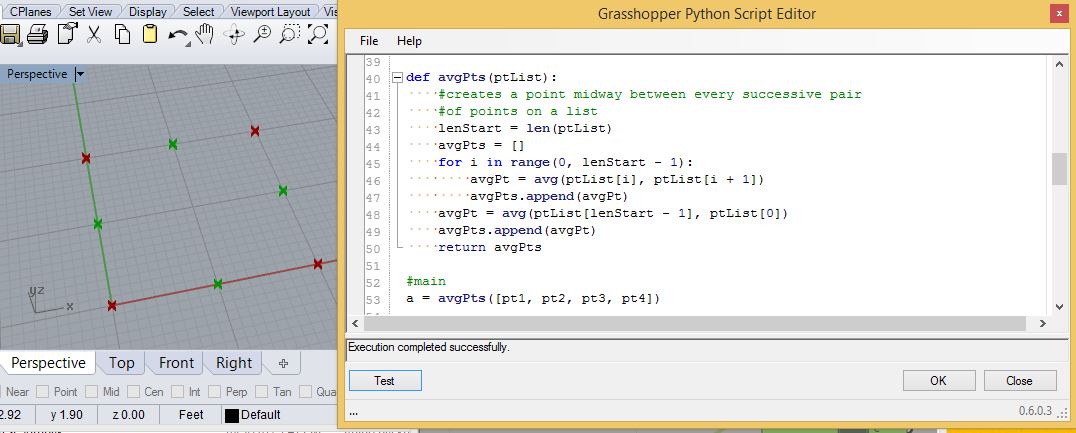Open the File menu in script editor

[369, 41]
